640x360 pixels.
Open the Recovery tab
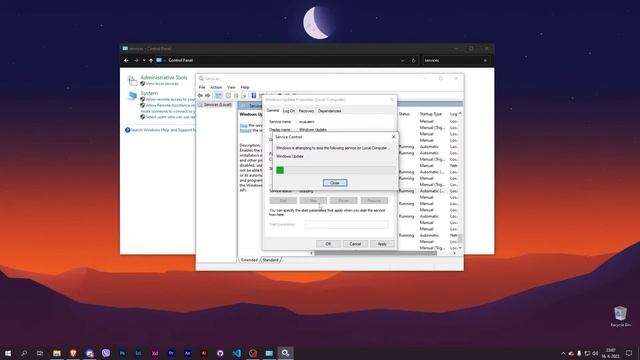(x=306, y=111)
